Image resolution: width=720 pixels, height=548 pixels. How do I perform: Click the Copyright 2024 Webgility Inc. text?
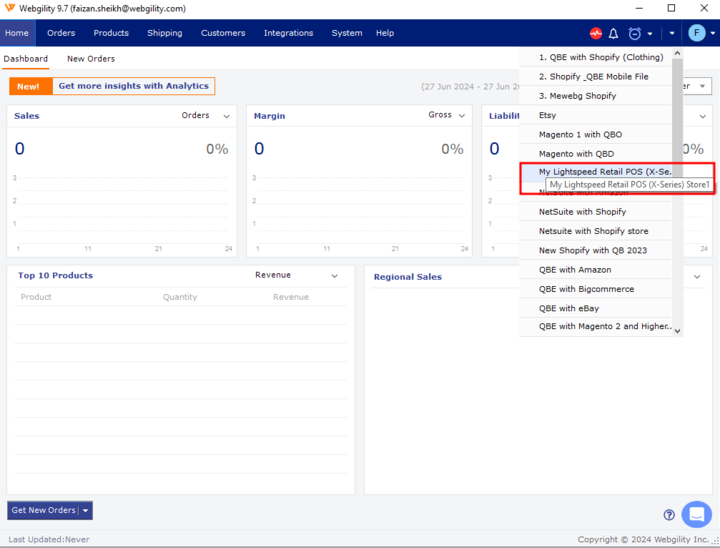click(643, 539)
